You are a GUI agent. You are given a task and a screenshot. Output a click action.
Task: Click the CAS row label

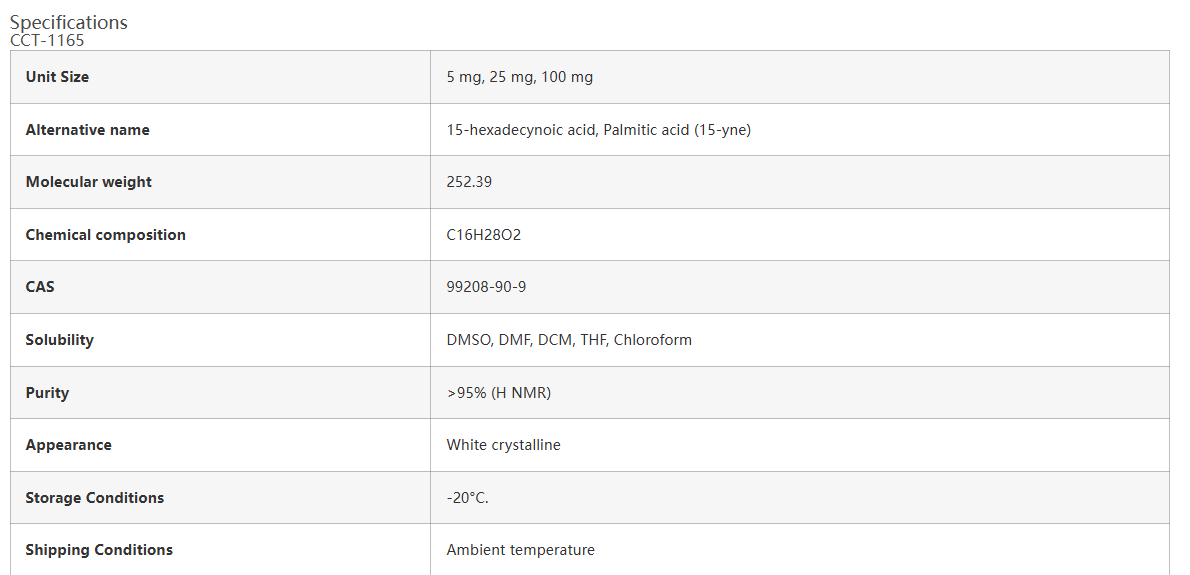(40, 287)
